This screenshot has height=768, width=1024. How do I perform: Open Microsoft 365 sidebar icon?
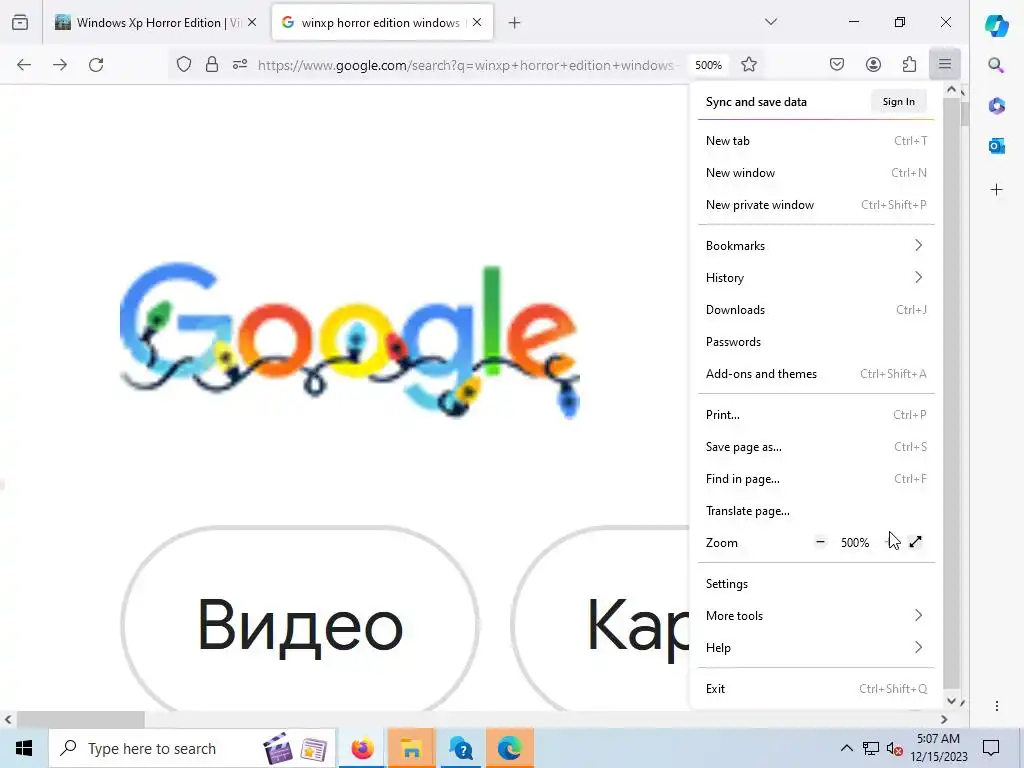[x=997, y=105]
